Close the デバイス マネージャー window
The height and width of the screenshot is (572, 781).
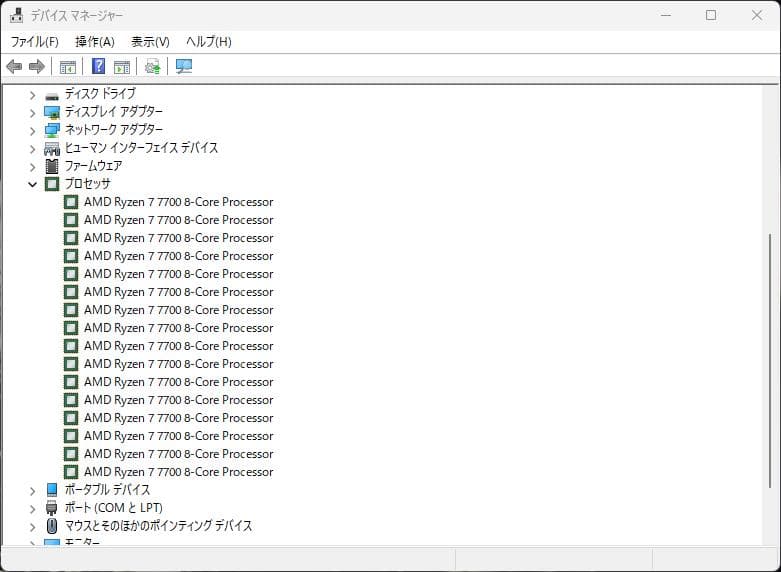[x=757, y=15]
